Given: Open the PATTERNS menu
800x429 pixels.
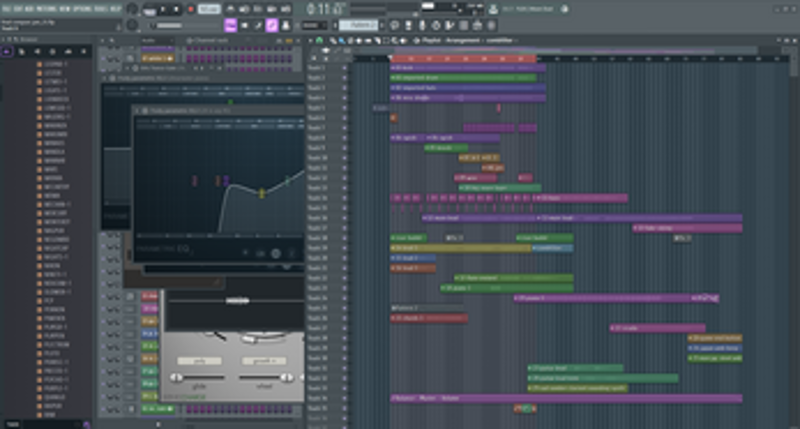Looking at the screenshot, I should coord(46,9).
